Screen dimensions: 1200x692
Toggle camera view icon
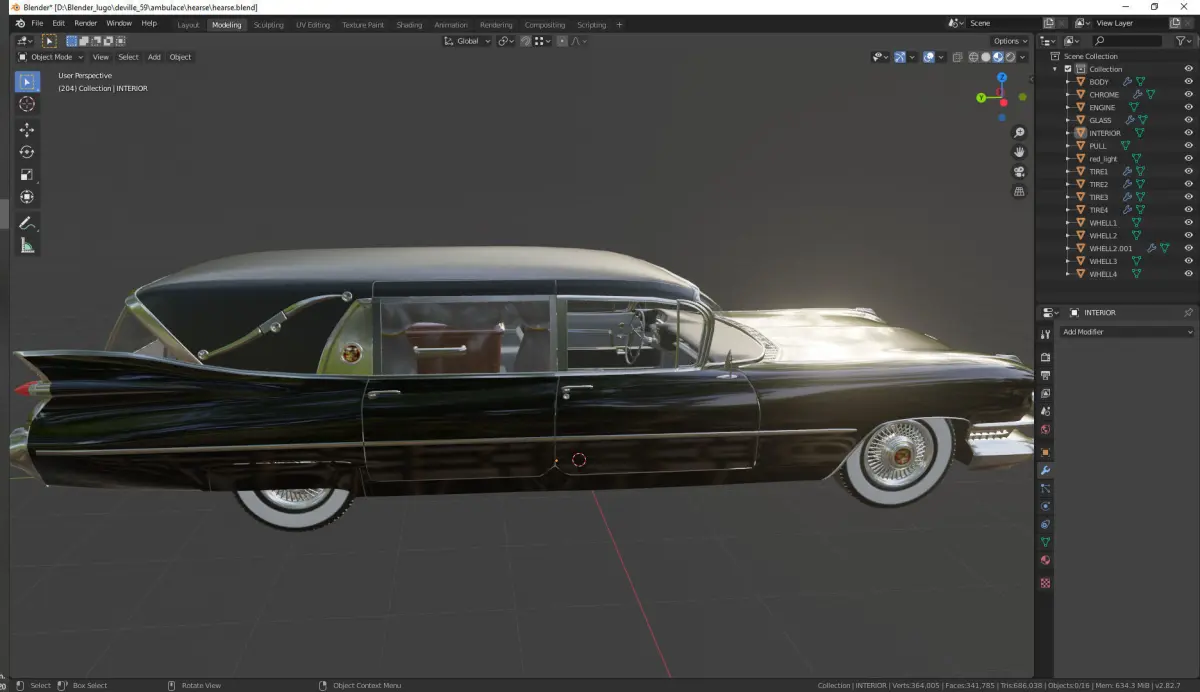click(x=1019, y=171)
